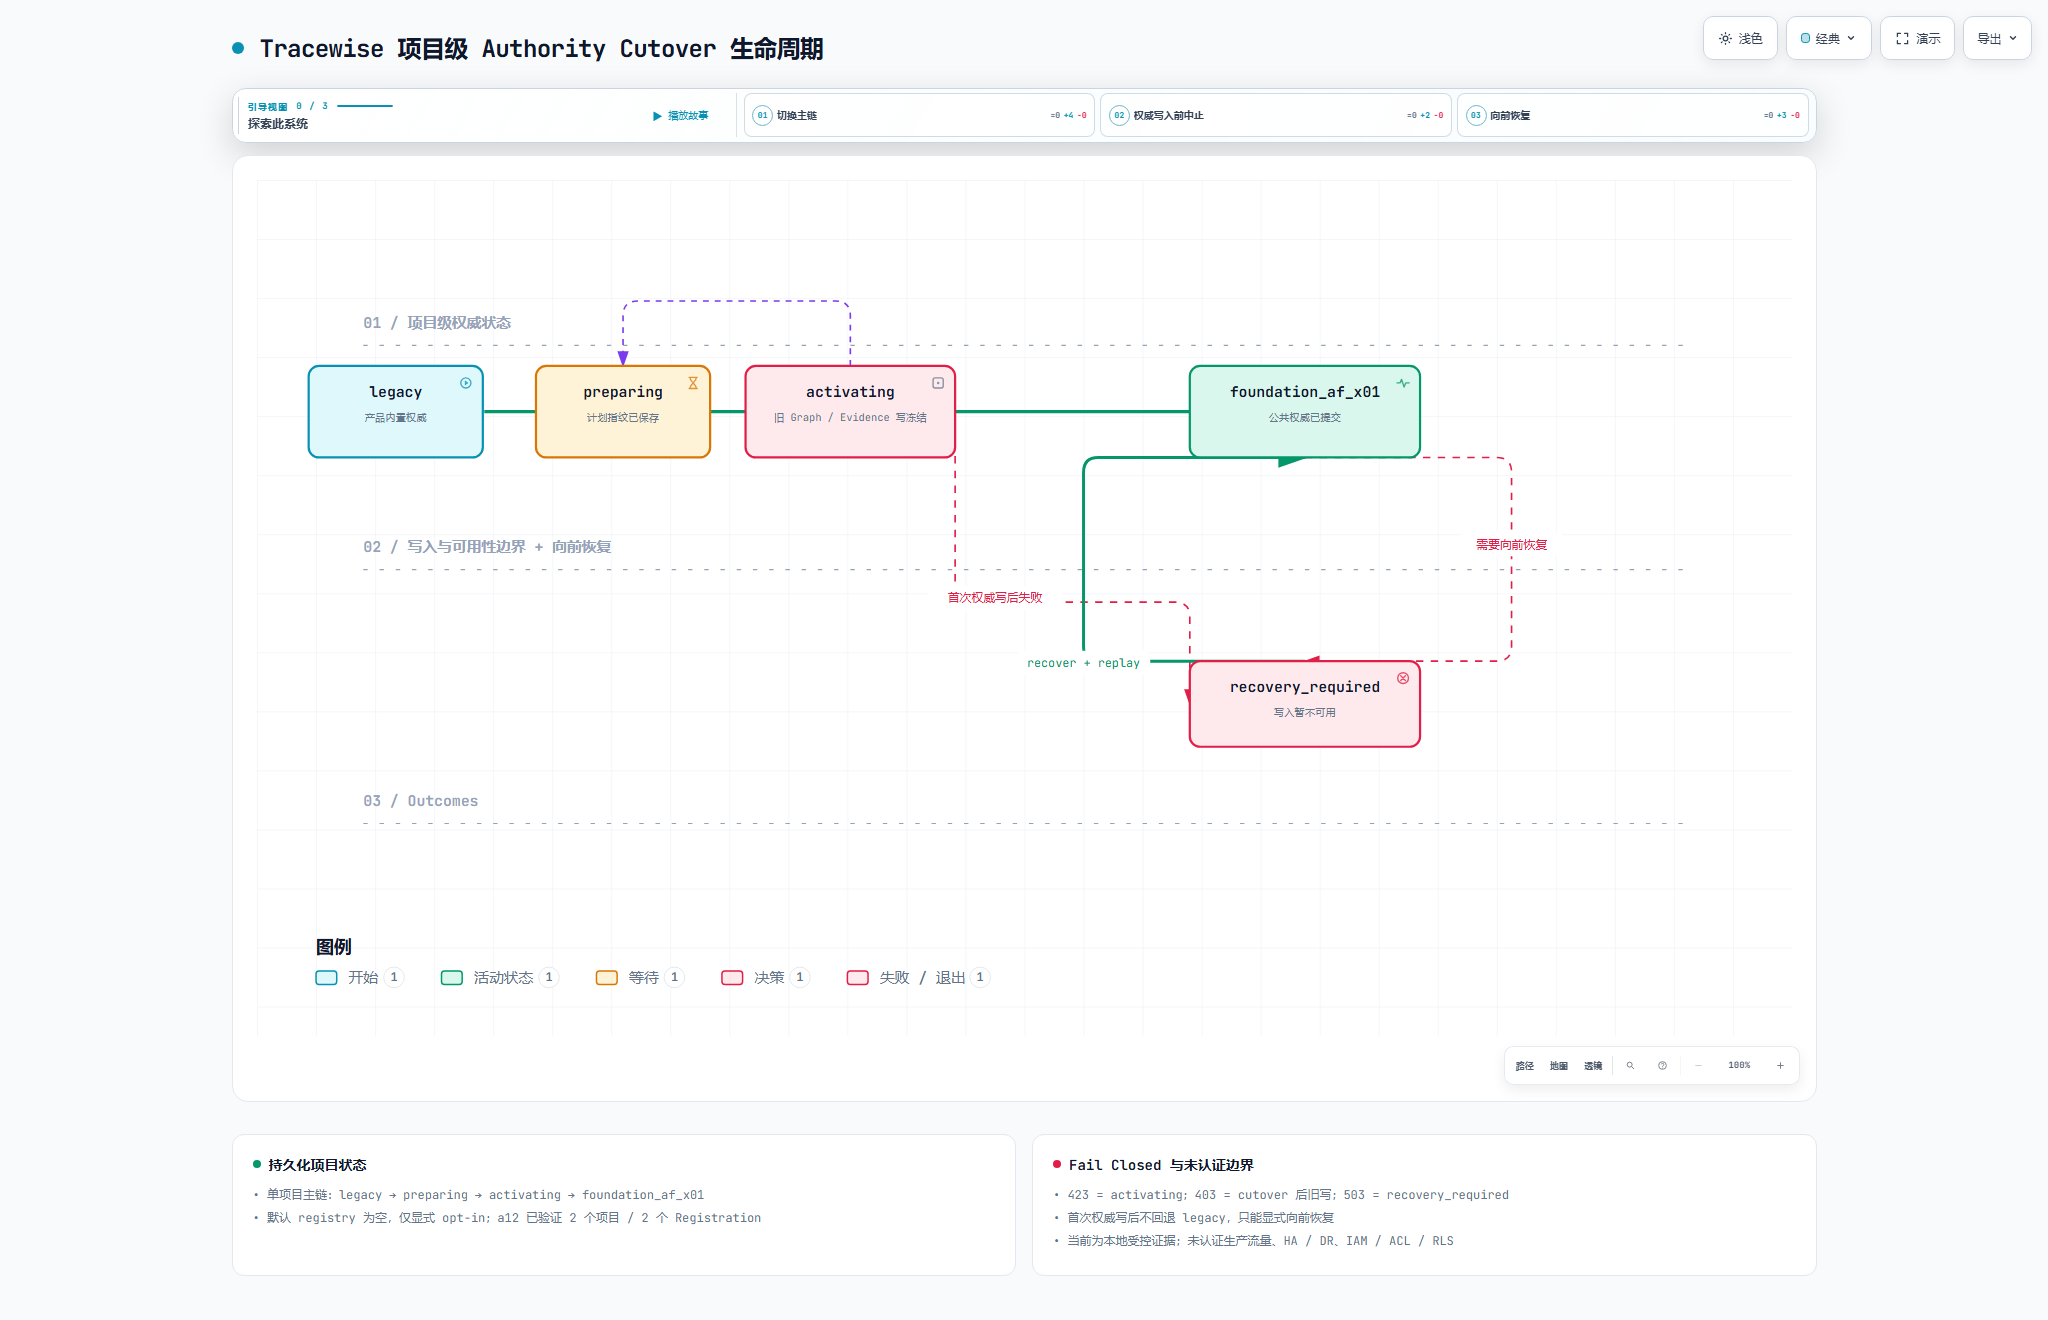Click the 01 / 项目级权威状态 lane heading

coord(437,323)
